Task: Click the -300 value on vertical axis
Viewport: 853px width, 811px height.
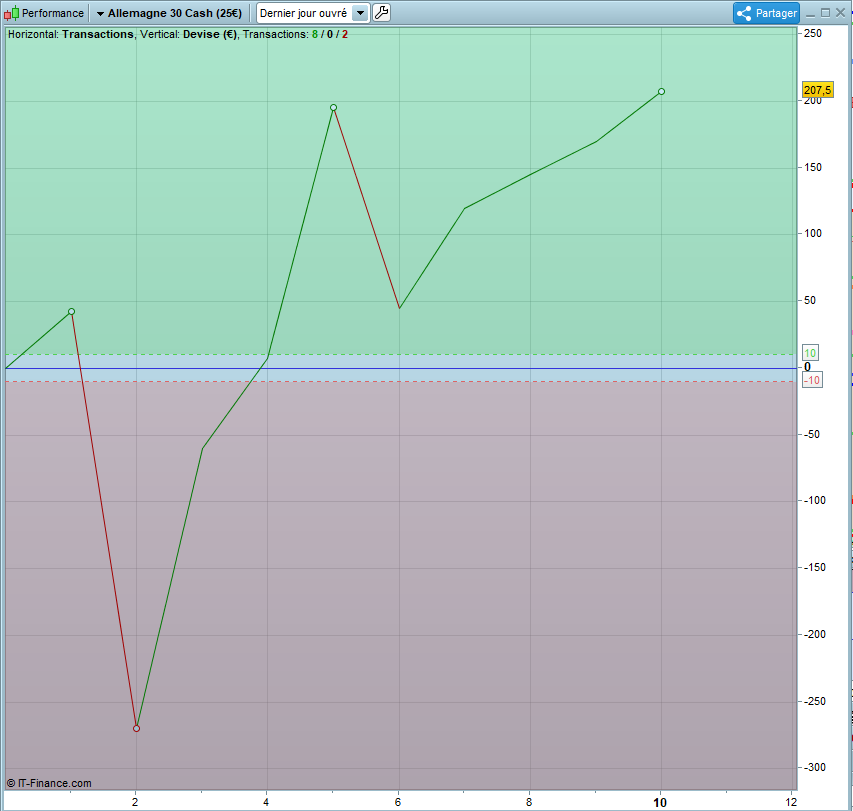Action: point(815,767)
